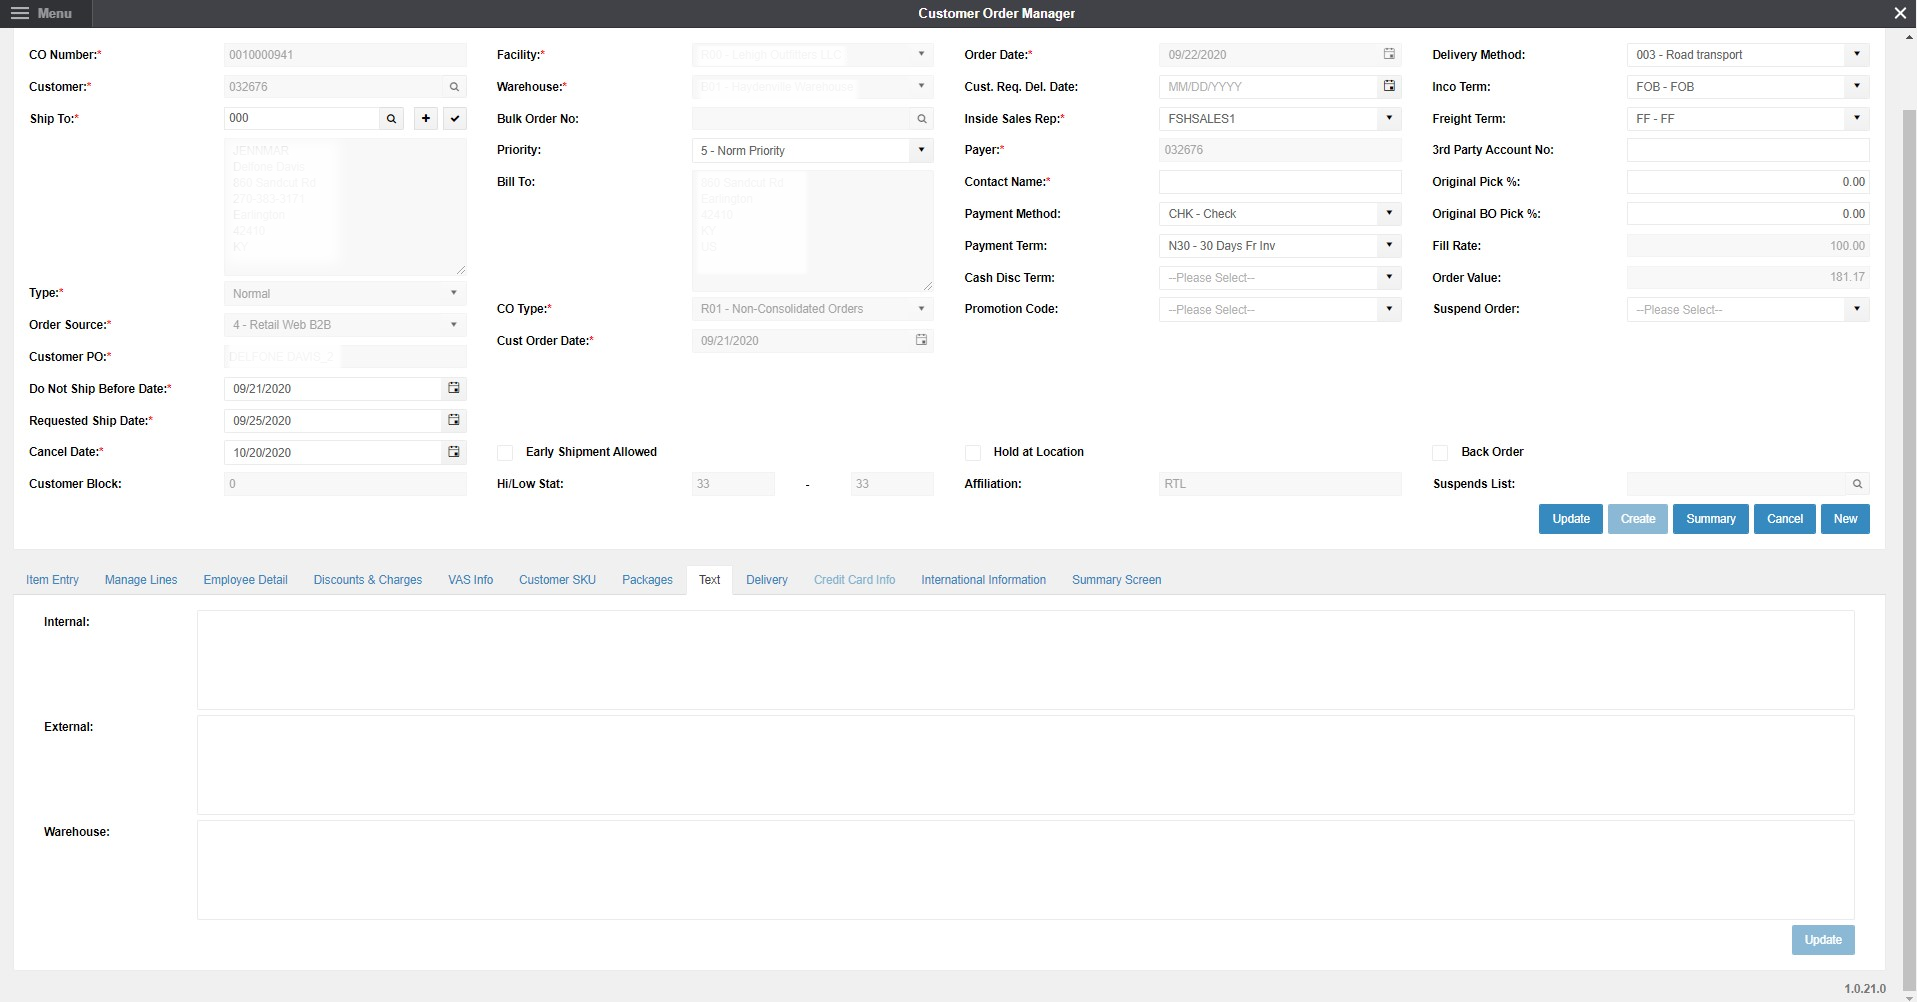The image size is (1917, 1002).
Task: Enable Early Shipment Allowed
Action: 505,452
